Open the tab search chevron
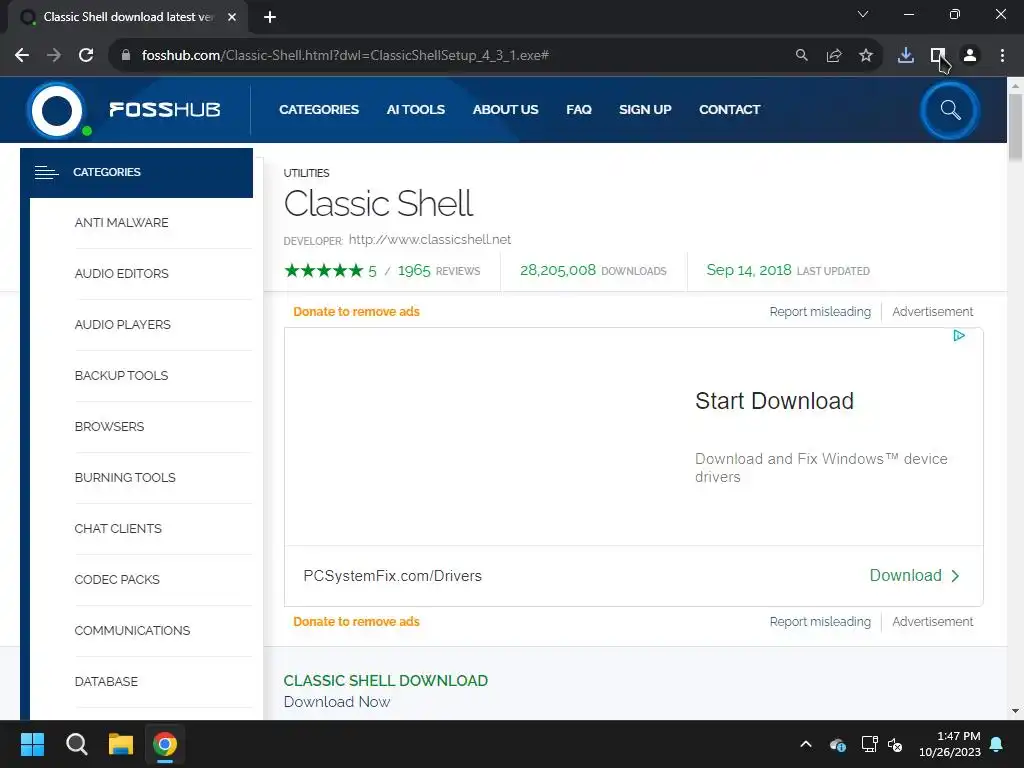 863,14
